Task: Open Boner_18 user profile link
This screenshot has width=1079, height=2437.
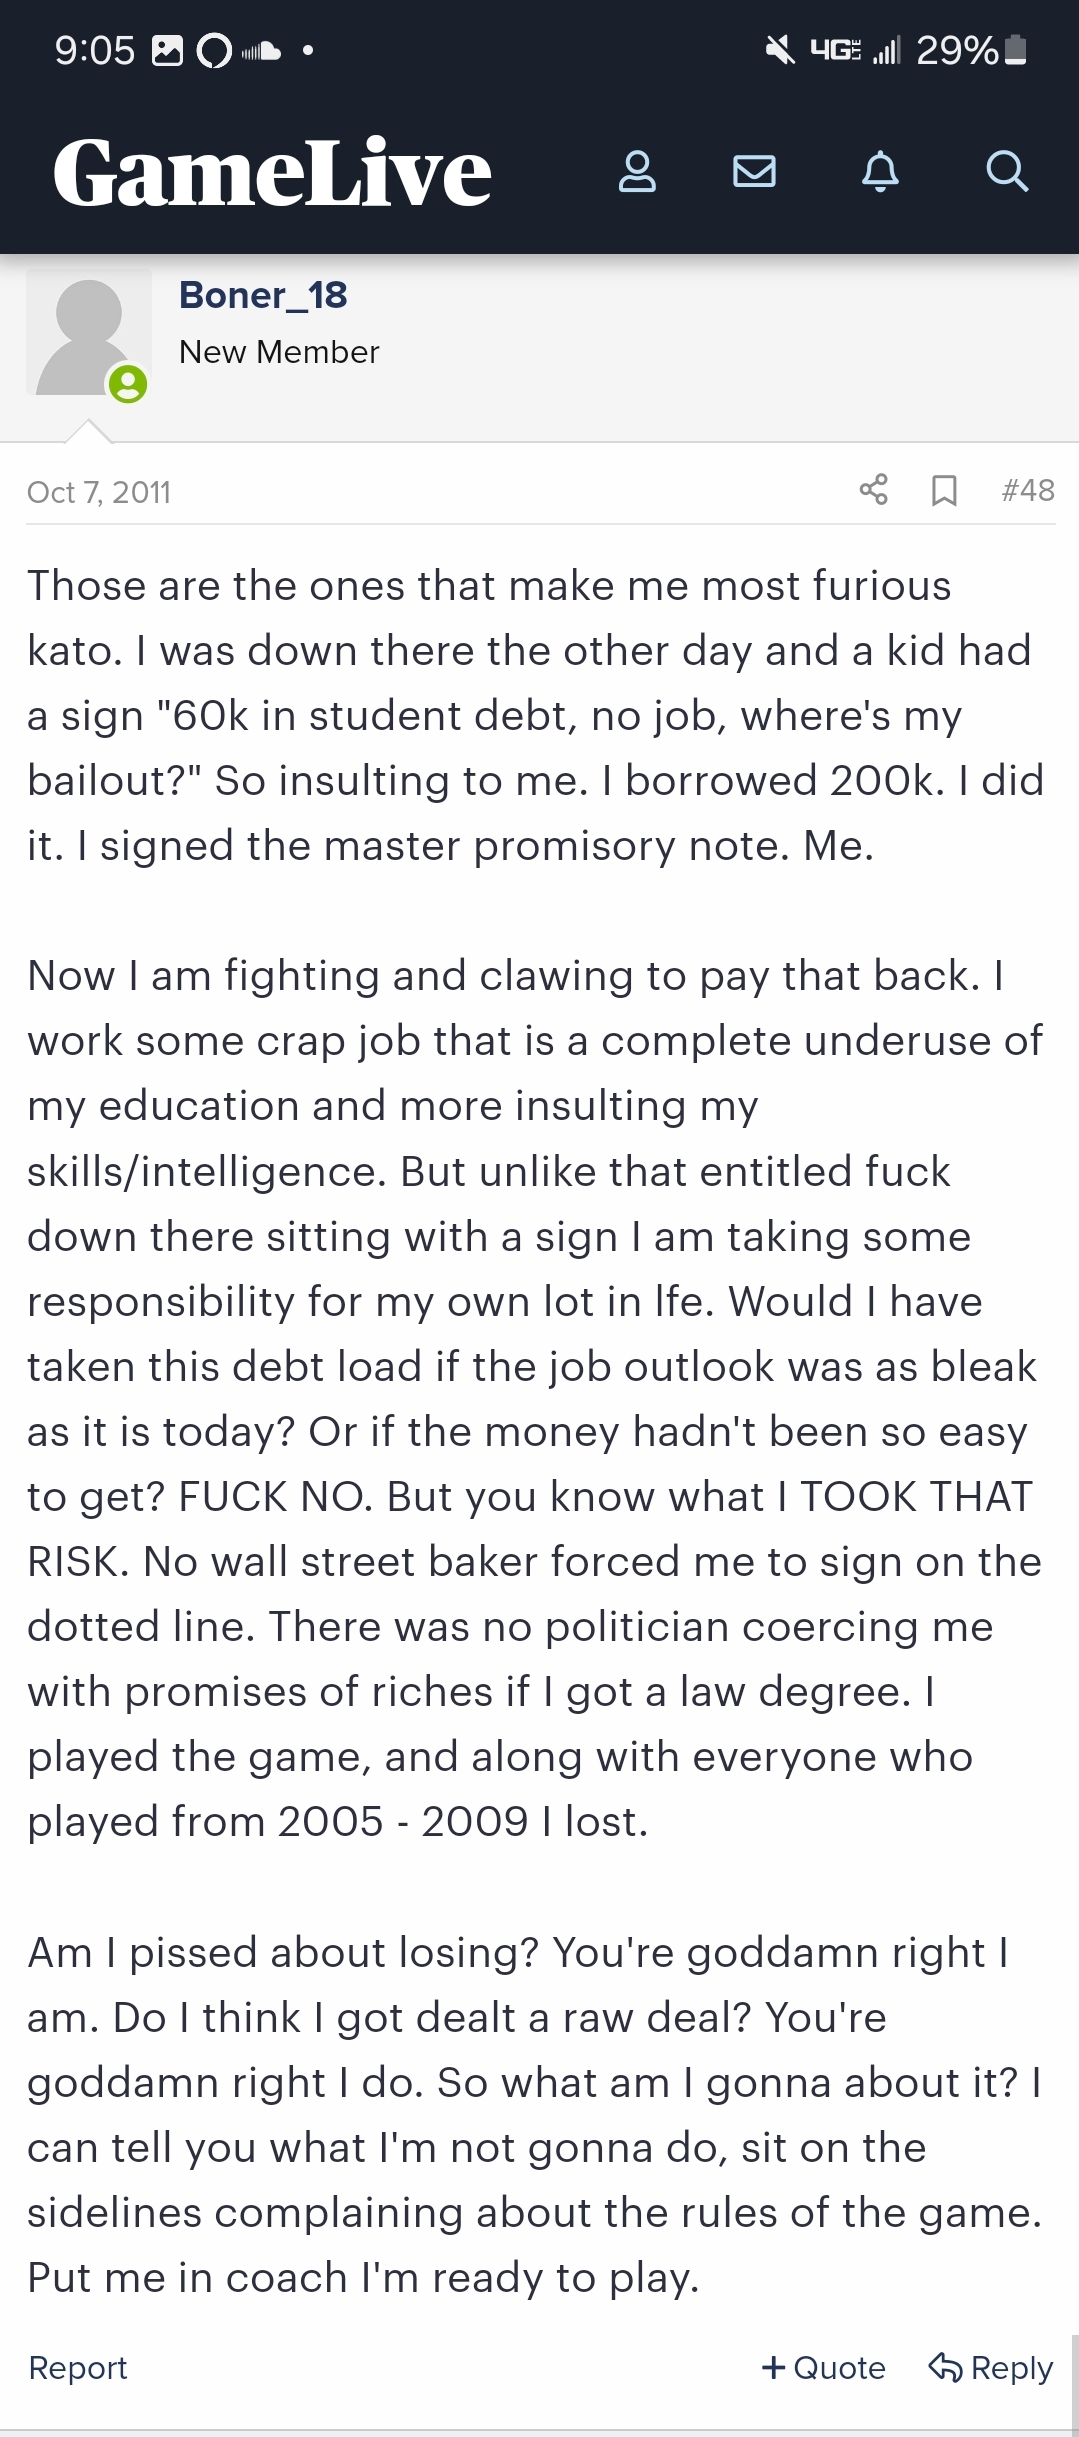Action: pyautogui.click(x=263, y=295)
